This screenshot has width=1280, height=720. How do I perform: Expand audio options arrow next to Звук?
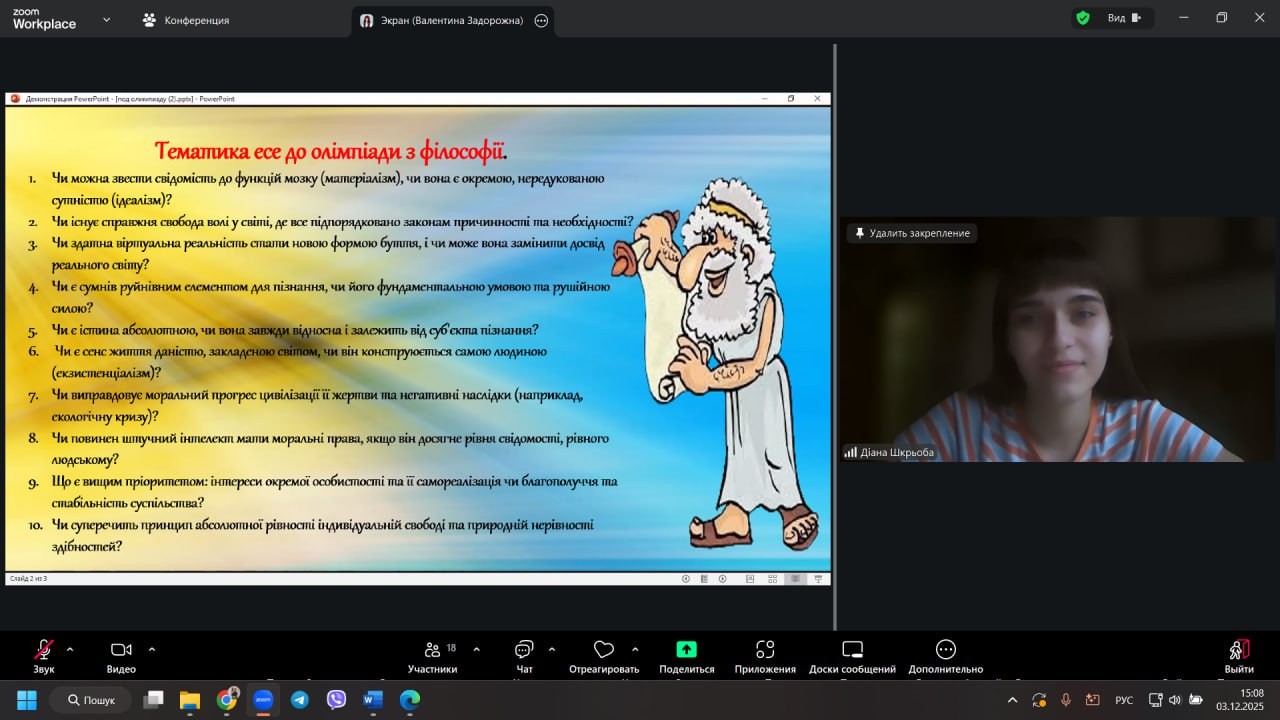tap(70, 649)
